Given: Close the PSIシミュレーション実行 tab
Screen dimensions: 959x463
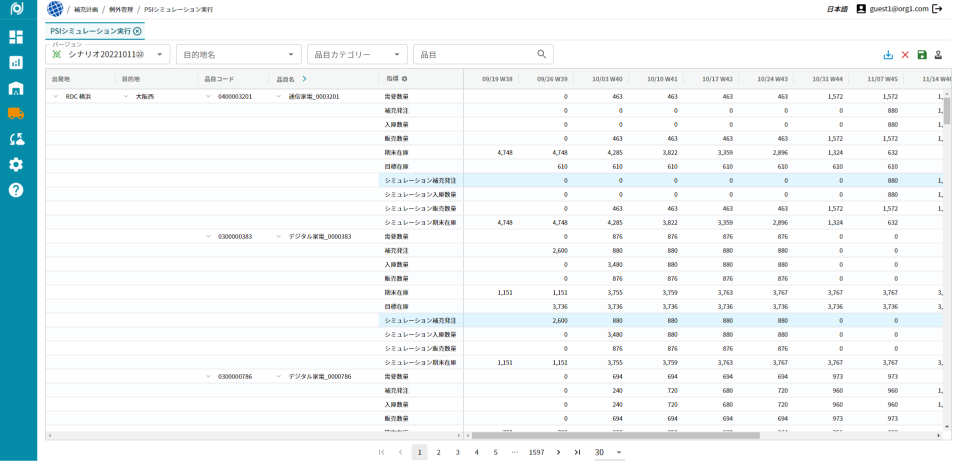Looking at the screenshot, I should tap(137, 32).
